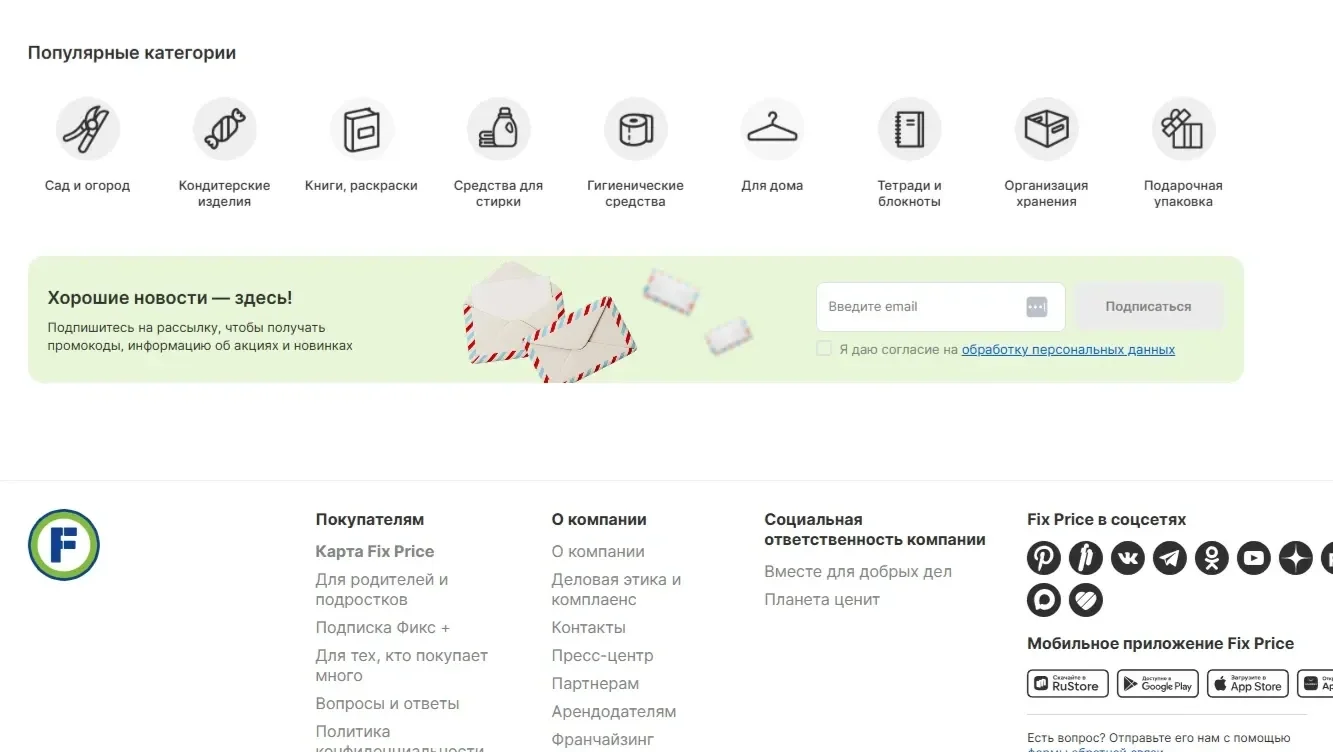This screenshot has height=752, width=1333.
Task: Get the app on Google Play
Action: (1158, 684)
